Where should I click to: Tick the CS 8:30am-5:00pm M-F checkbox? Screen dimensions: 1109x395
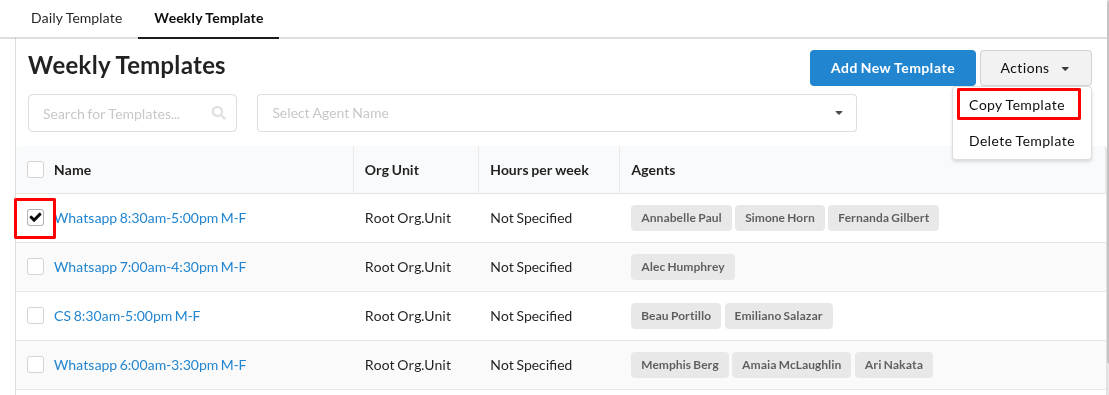[x=35, y=316]
